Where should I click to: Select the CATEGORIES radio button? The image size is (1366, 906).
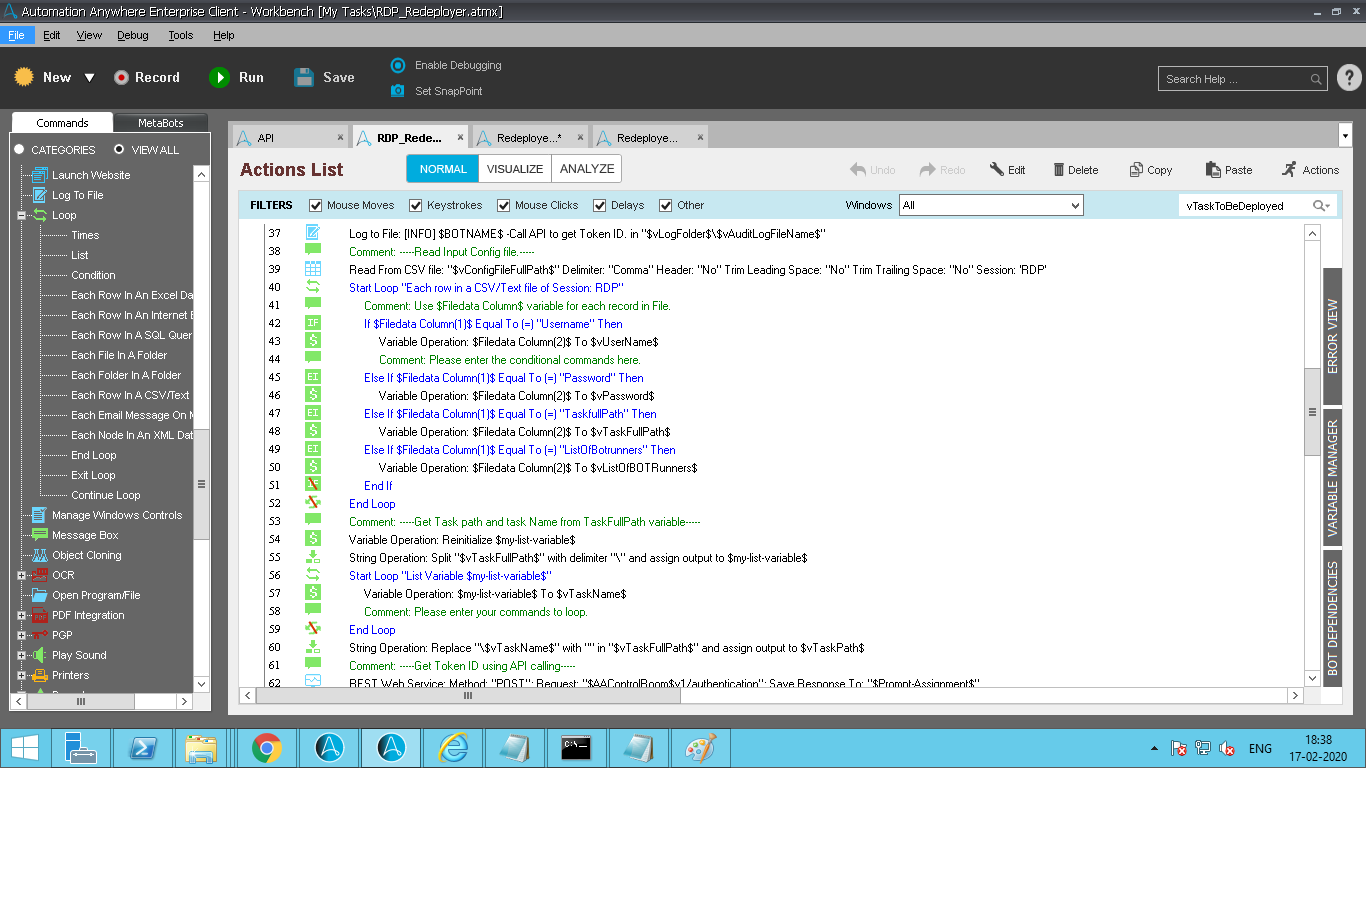coord(19,150)
